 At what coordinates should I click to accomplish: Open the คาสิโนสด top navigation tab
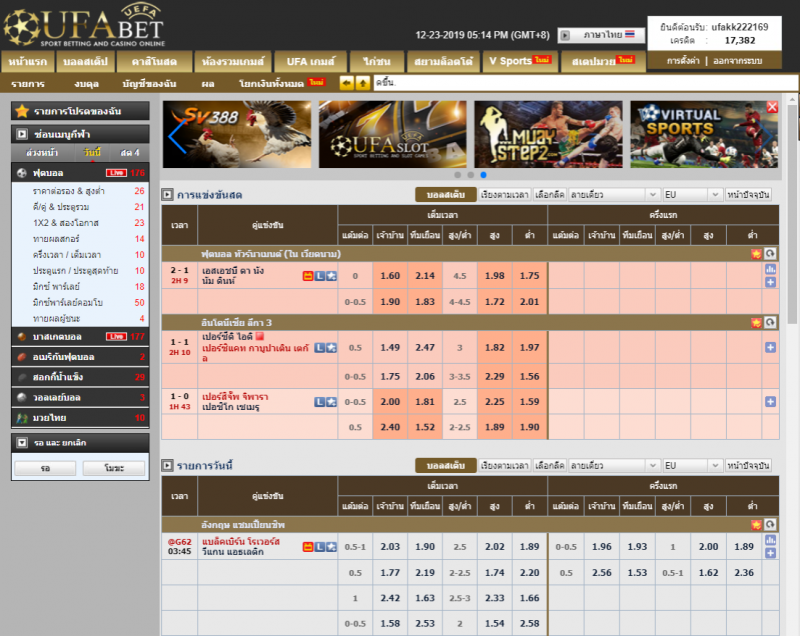point(155,62)
